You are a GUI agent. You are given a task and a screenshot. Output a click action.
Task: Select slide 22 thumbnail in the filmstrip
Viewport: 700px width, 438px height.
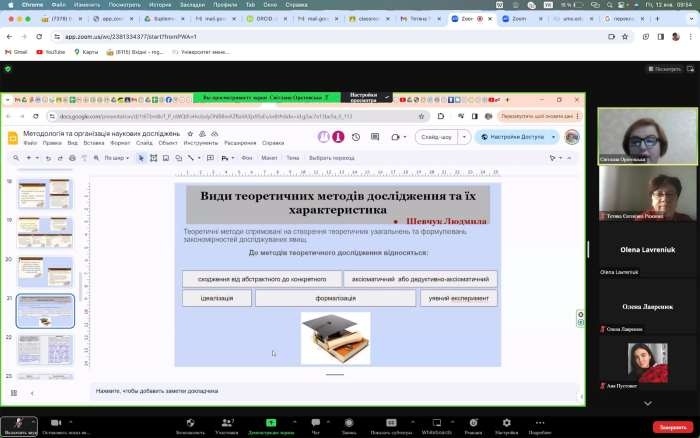(46, 351)
